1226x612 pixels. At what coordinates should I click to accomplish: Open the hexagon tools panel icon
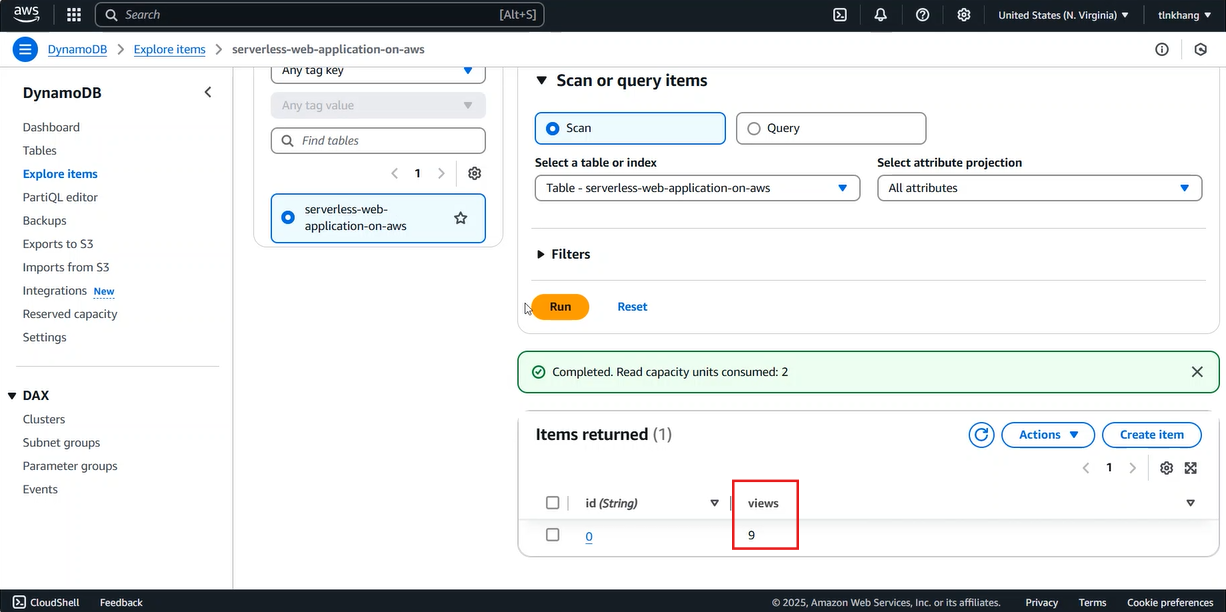point(1201,49)
